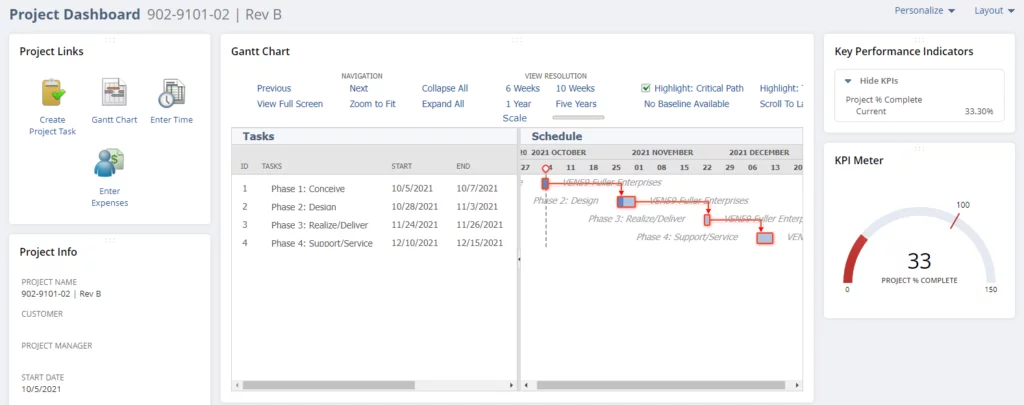
Task: Click the Zoom to Fit link
Action: point(372,104)
